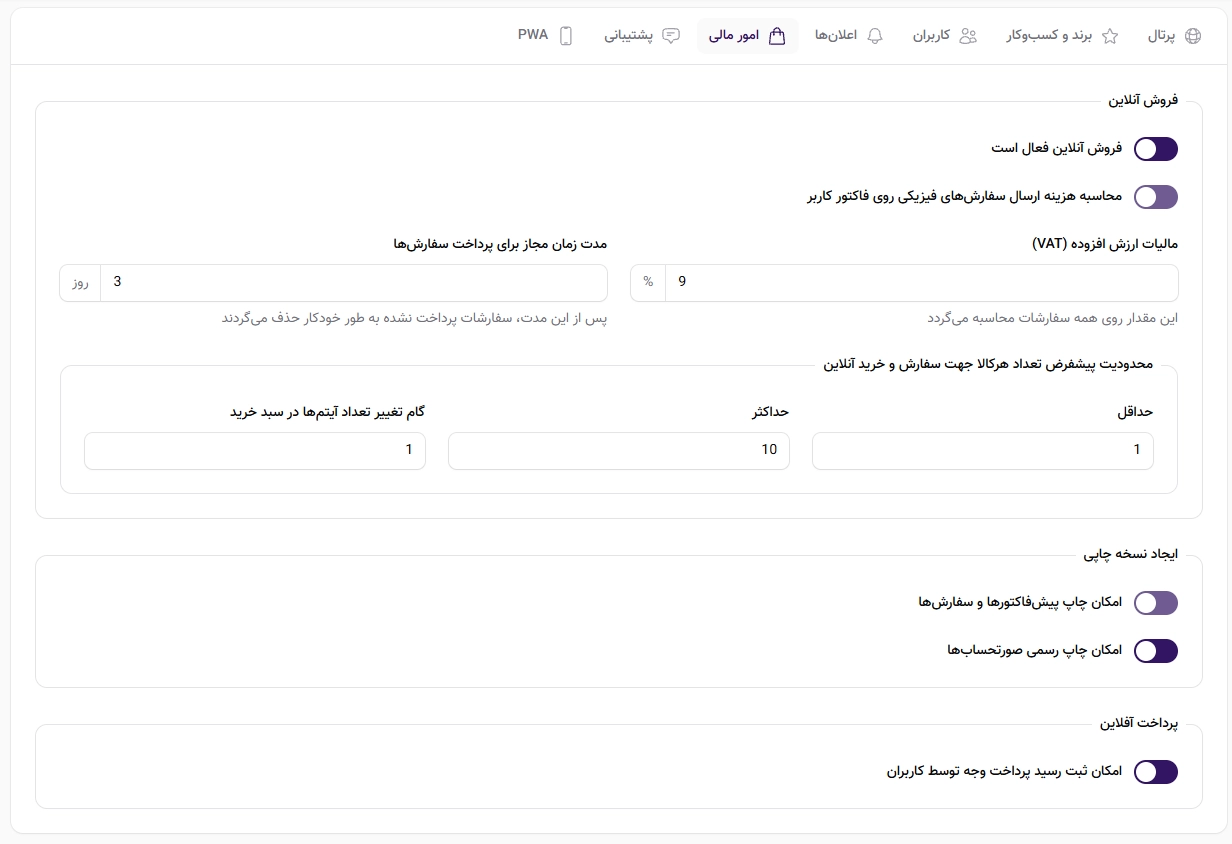Select the امور مالی tab

pos(748,36)
